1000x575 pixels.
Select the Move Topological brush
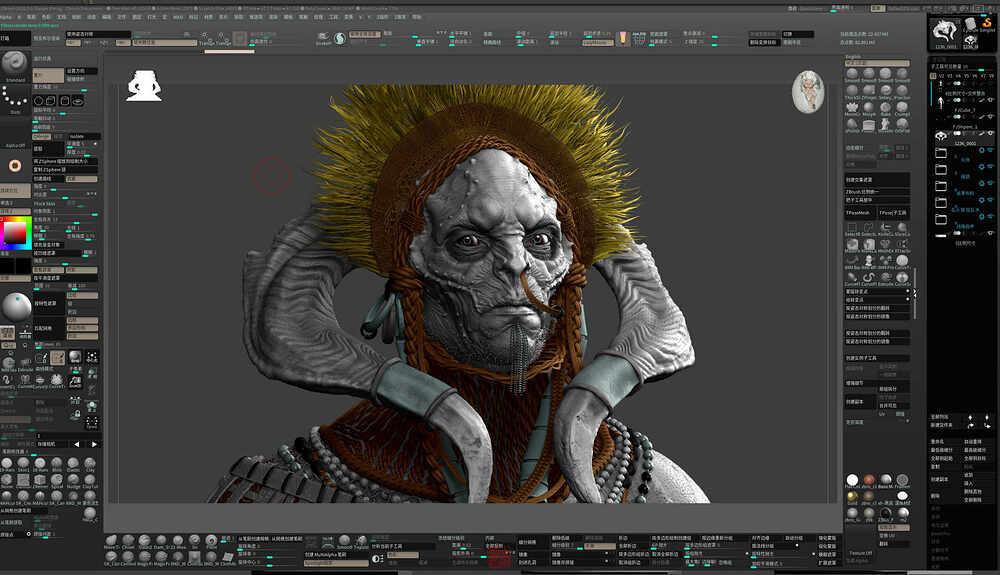(x=111, y=540)
